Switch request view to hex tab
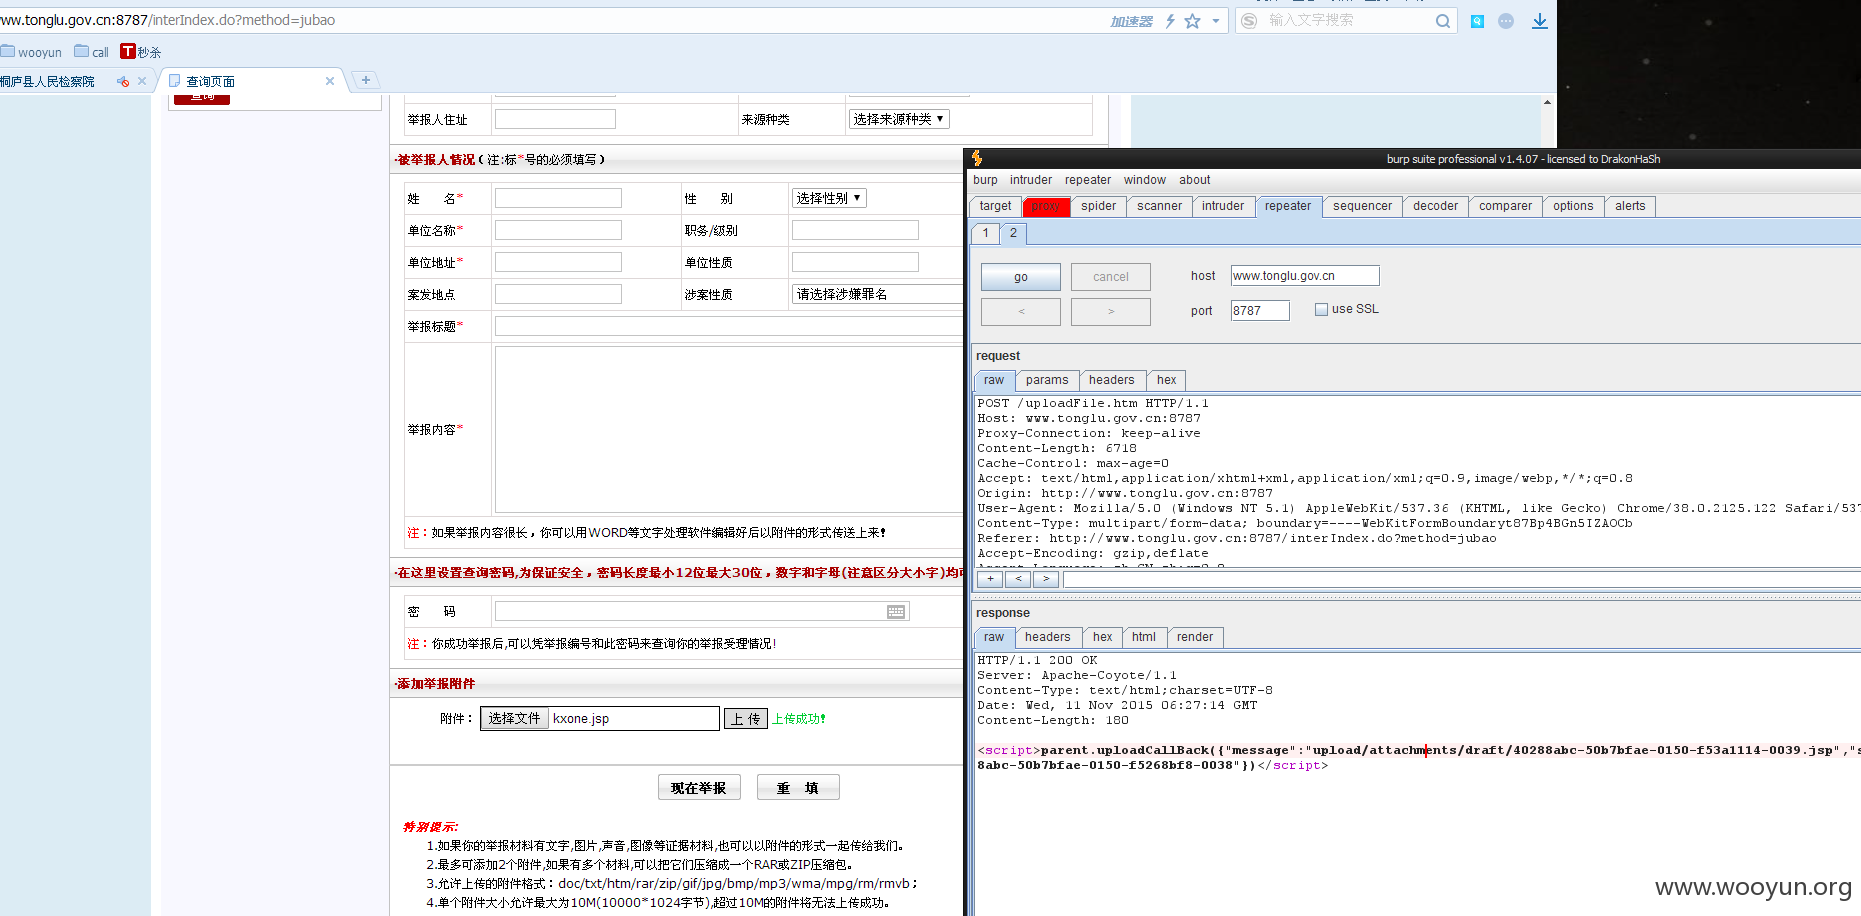1861x916 pixels. 1166,380
